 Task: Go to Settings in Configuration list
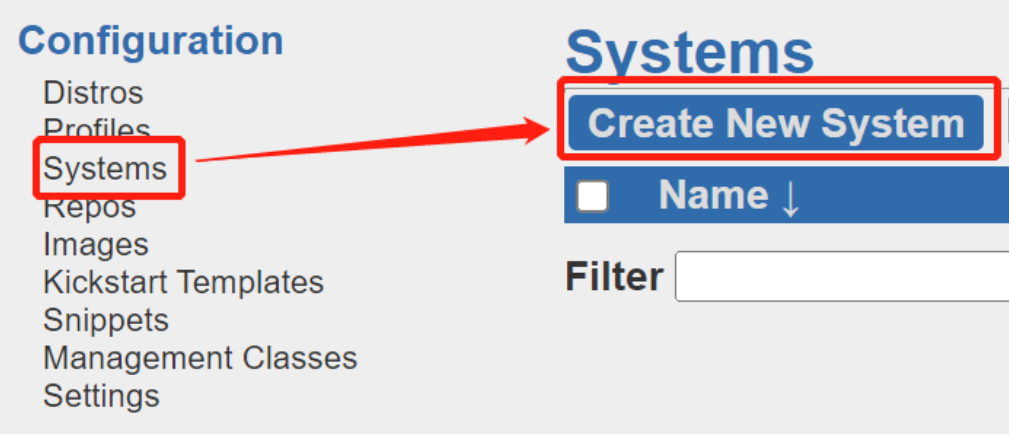pos(101,395)
